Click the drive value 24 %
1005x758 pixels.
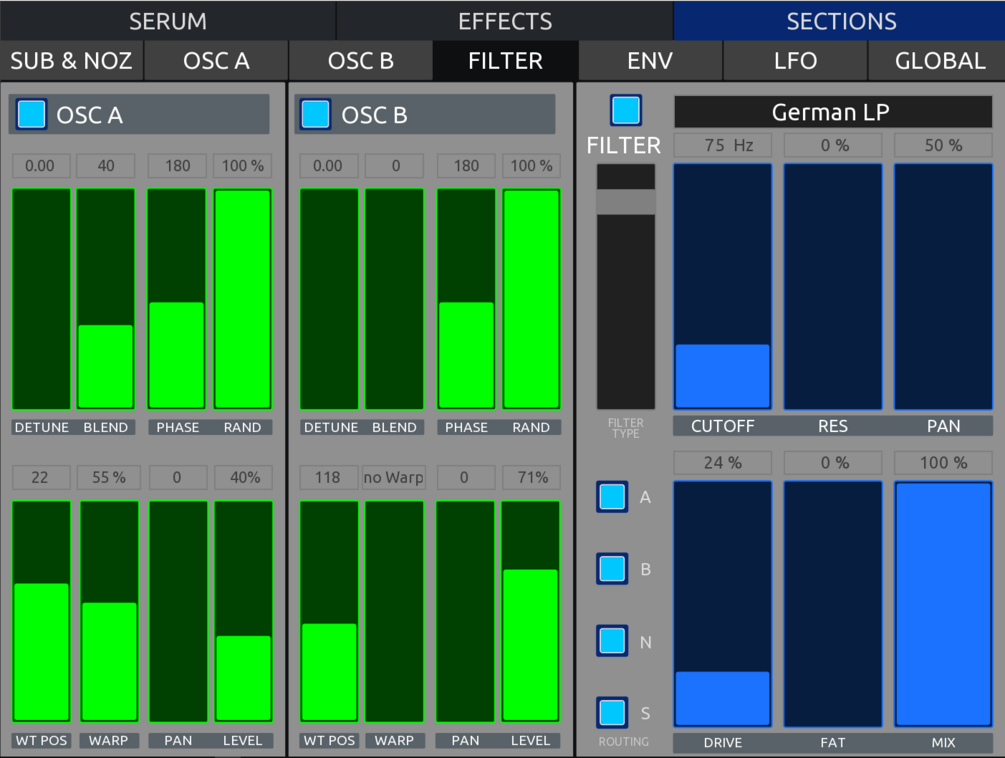coord(722,463)
